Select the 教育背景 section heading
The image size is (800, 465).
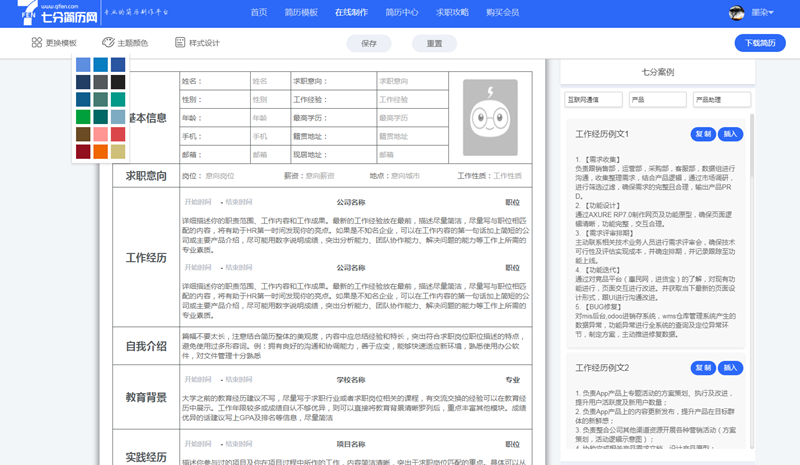(x=146, y=398)
